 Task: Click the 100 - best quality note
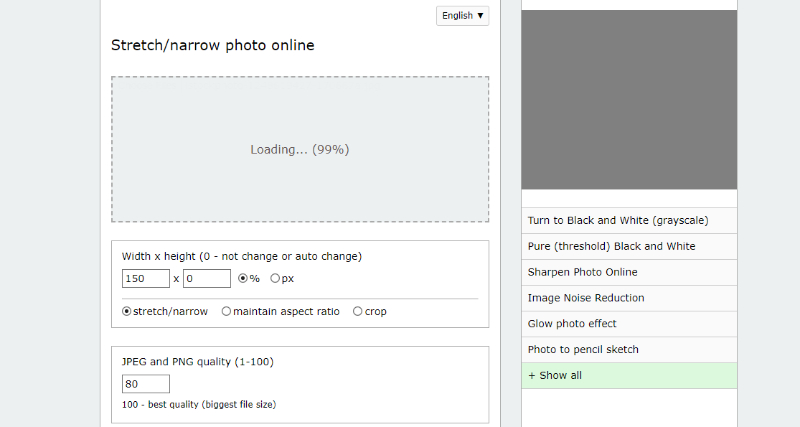tap(199, 405)
